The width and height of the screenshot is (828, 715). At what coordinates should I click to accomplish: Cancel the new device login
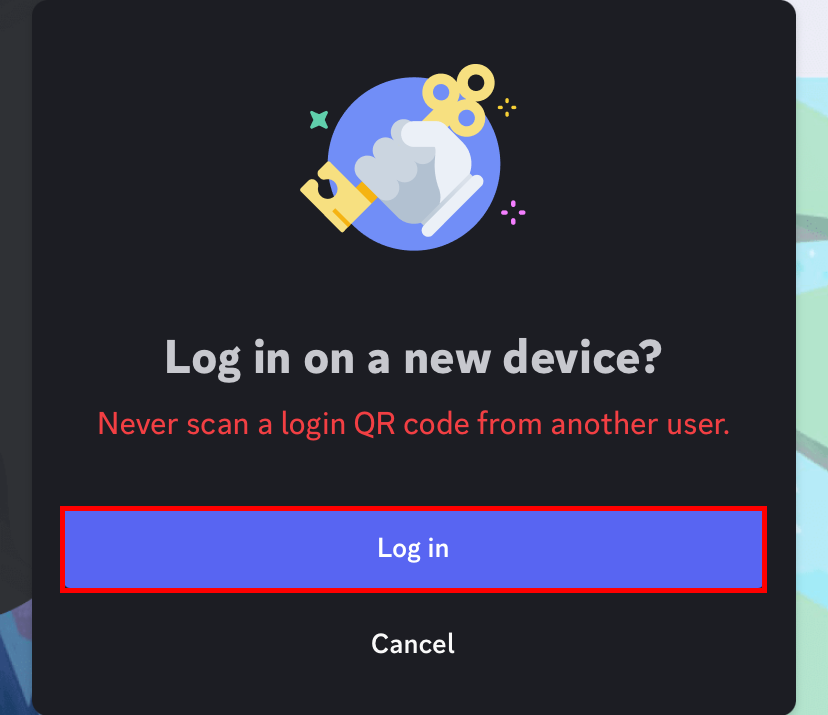pyautogui.click(x=413, y=644)
